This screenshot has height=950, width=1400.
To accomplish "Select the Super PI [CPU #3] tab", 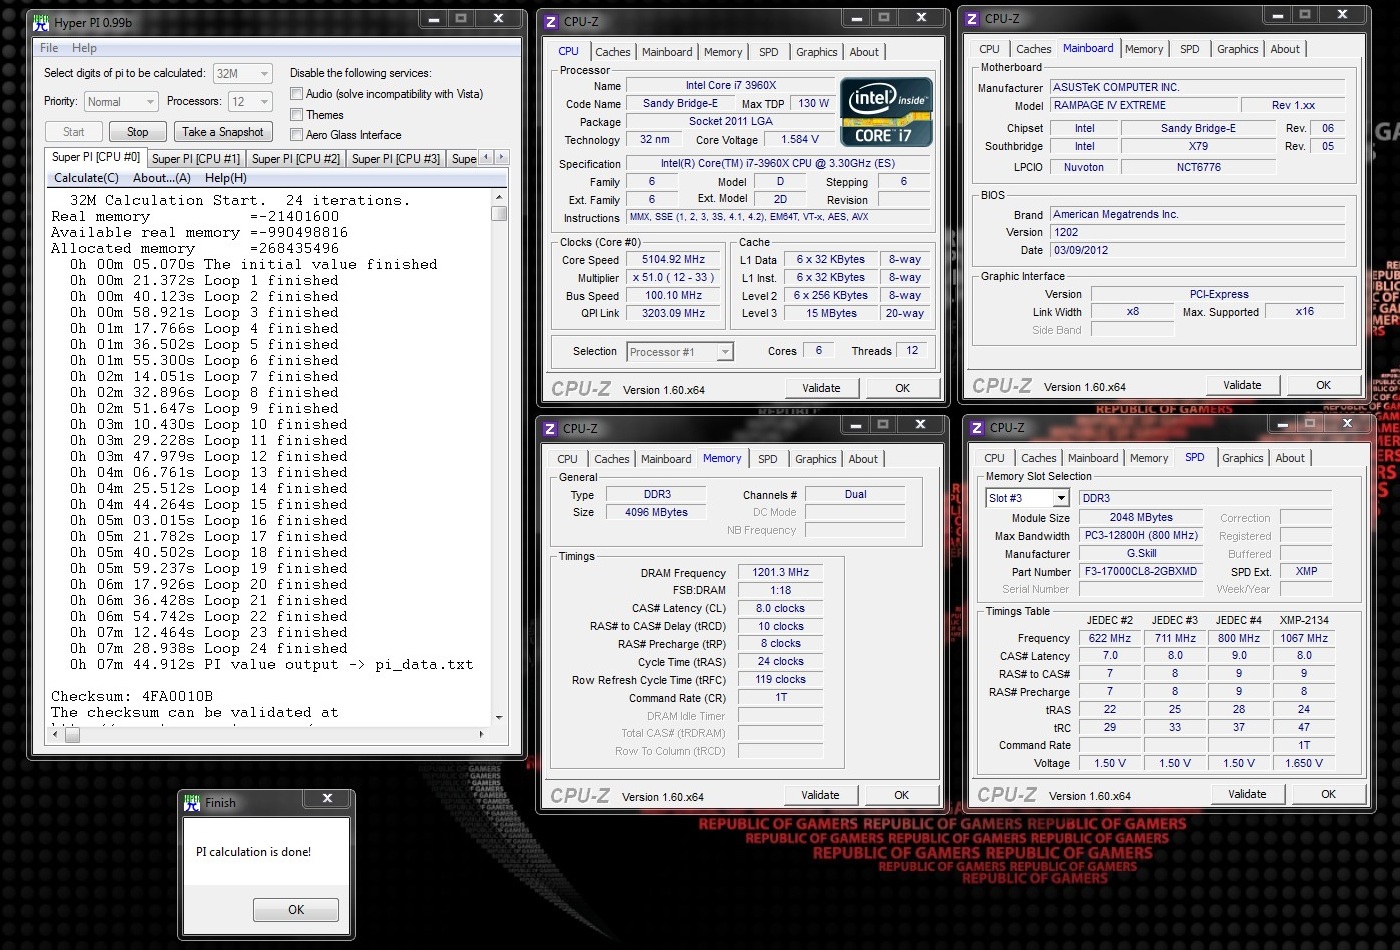I will coord(396,159).
